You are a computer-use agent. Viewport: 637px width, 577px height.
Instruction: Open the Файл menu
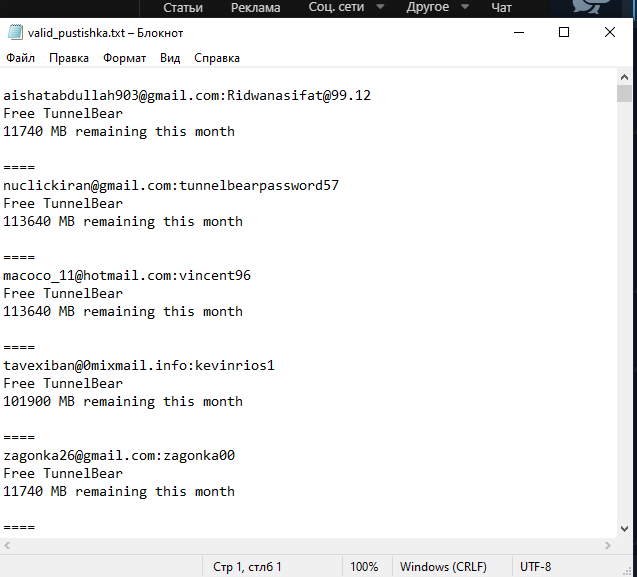[x=20, y=58]
